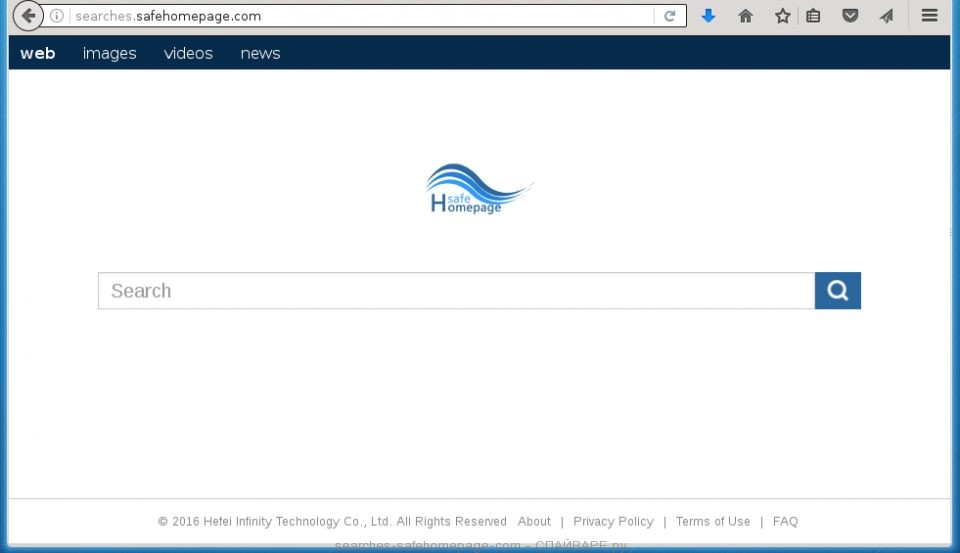Switch to the videos tab
The width and height of the screenshot is (960, 553).
click(x=188, y=53)
